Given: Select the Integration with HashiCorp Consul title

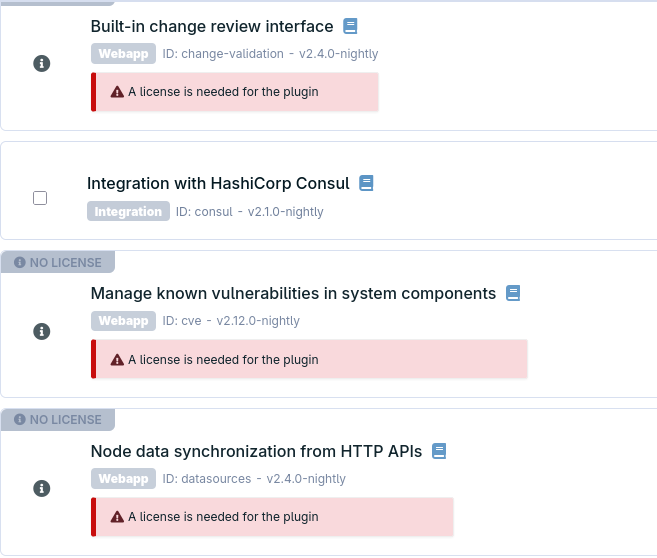Looking at the screenshot, I should 218,183.
